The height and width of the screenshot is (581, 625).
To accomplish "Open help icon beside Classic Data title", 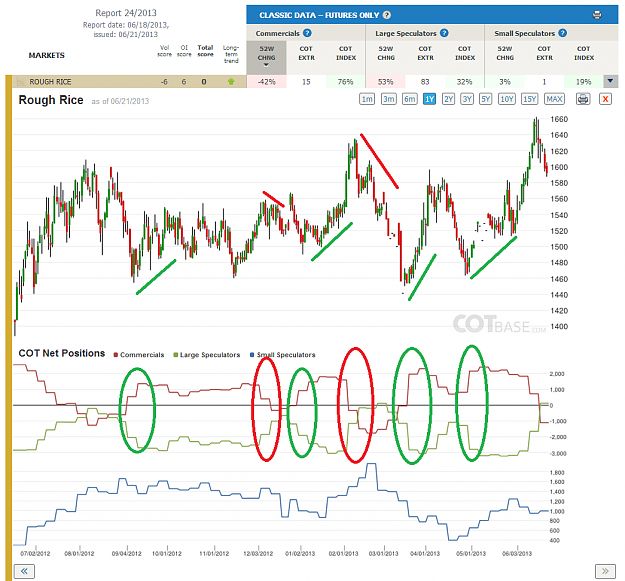I will (387, 15).
